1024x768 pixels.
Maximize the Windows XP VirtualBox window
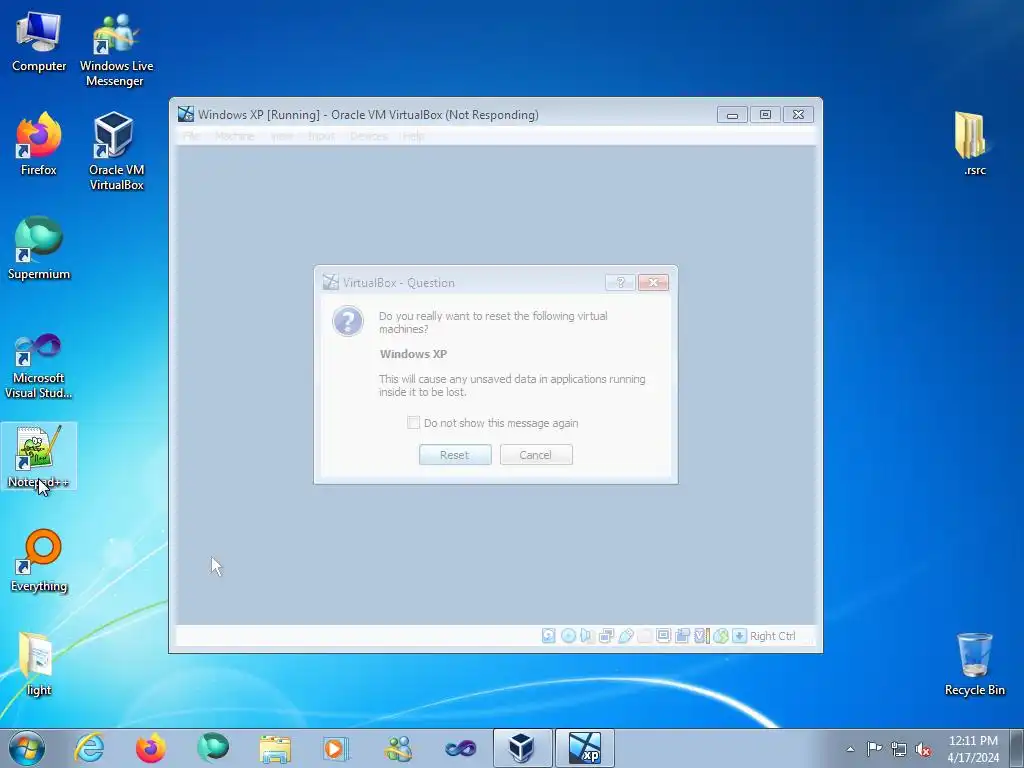[765, 115]
